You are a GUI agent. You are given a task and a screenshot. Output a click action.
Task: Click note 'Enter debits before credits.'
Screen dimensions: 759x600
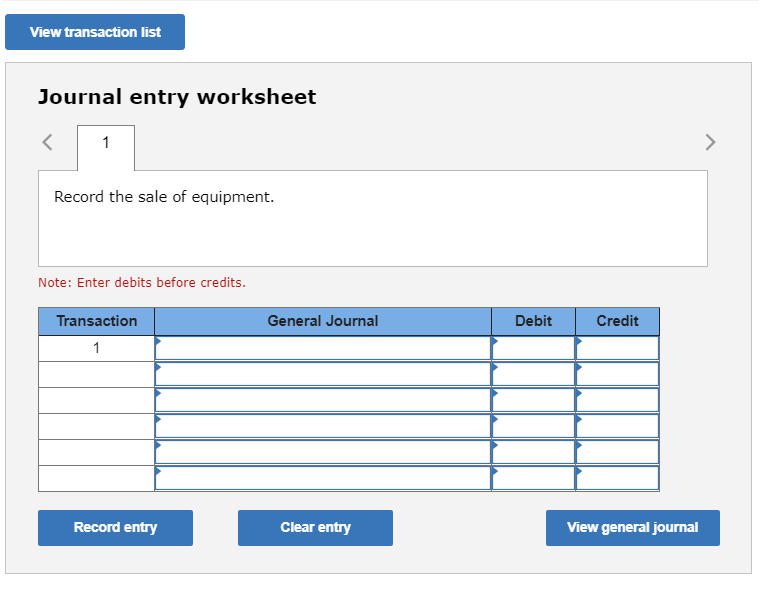click(x=161, y=283)
